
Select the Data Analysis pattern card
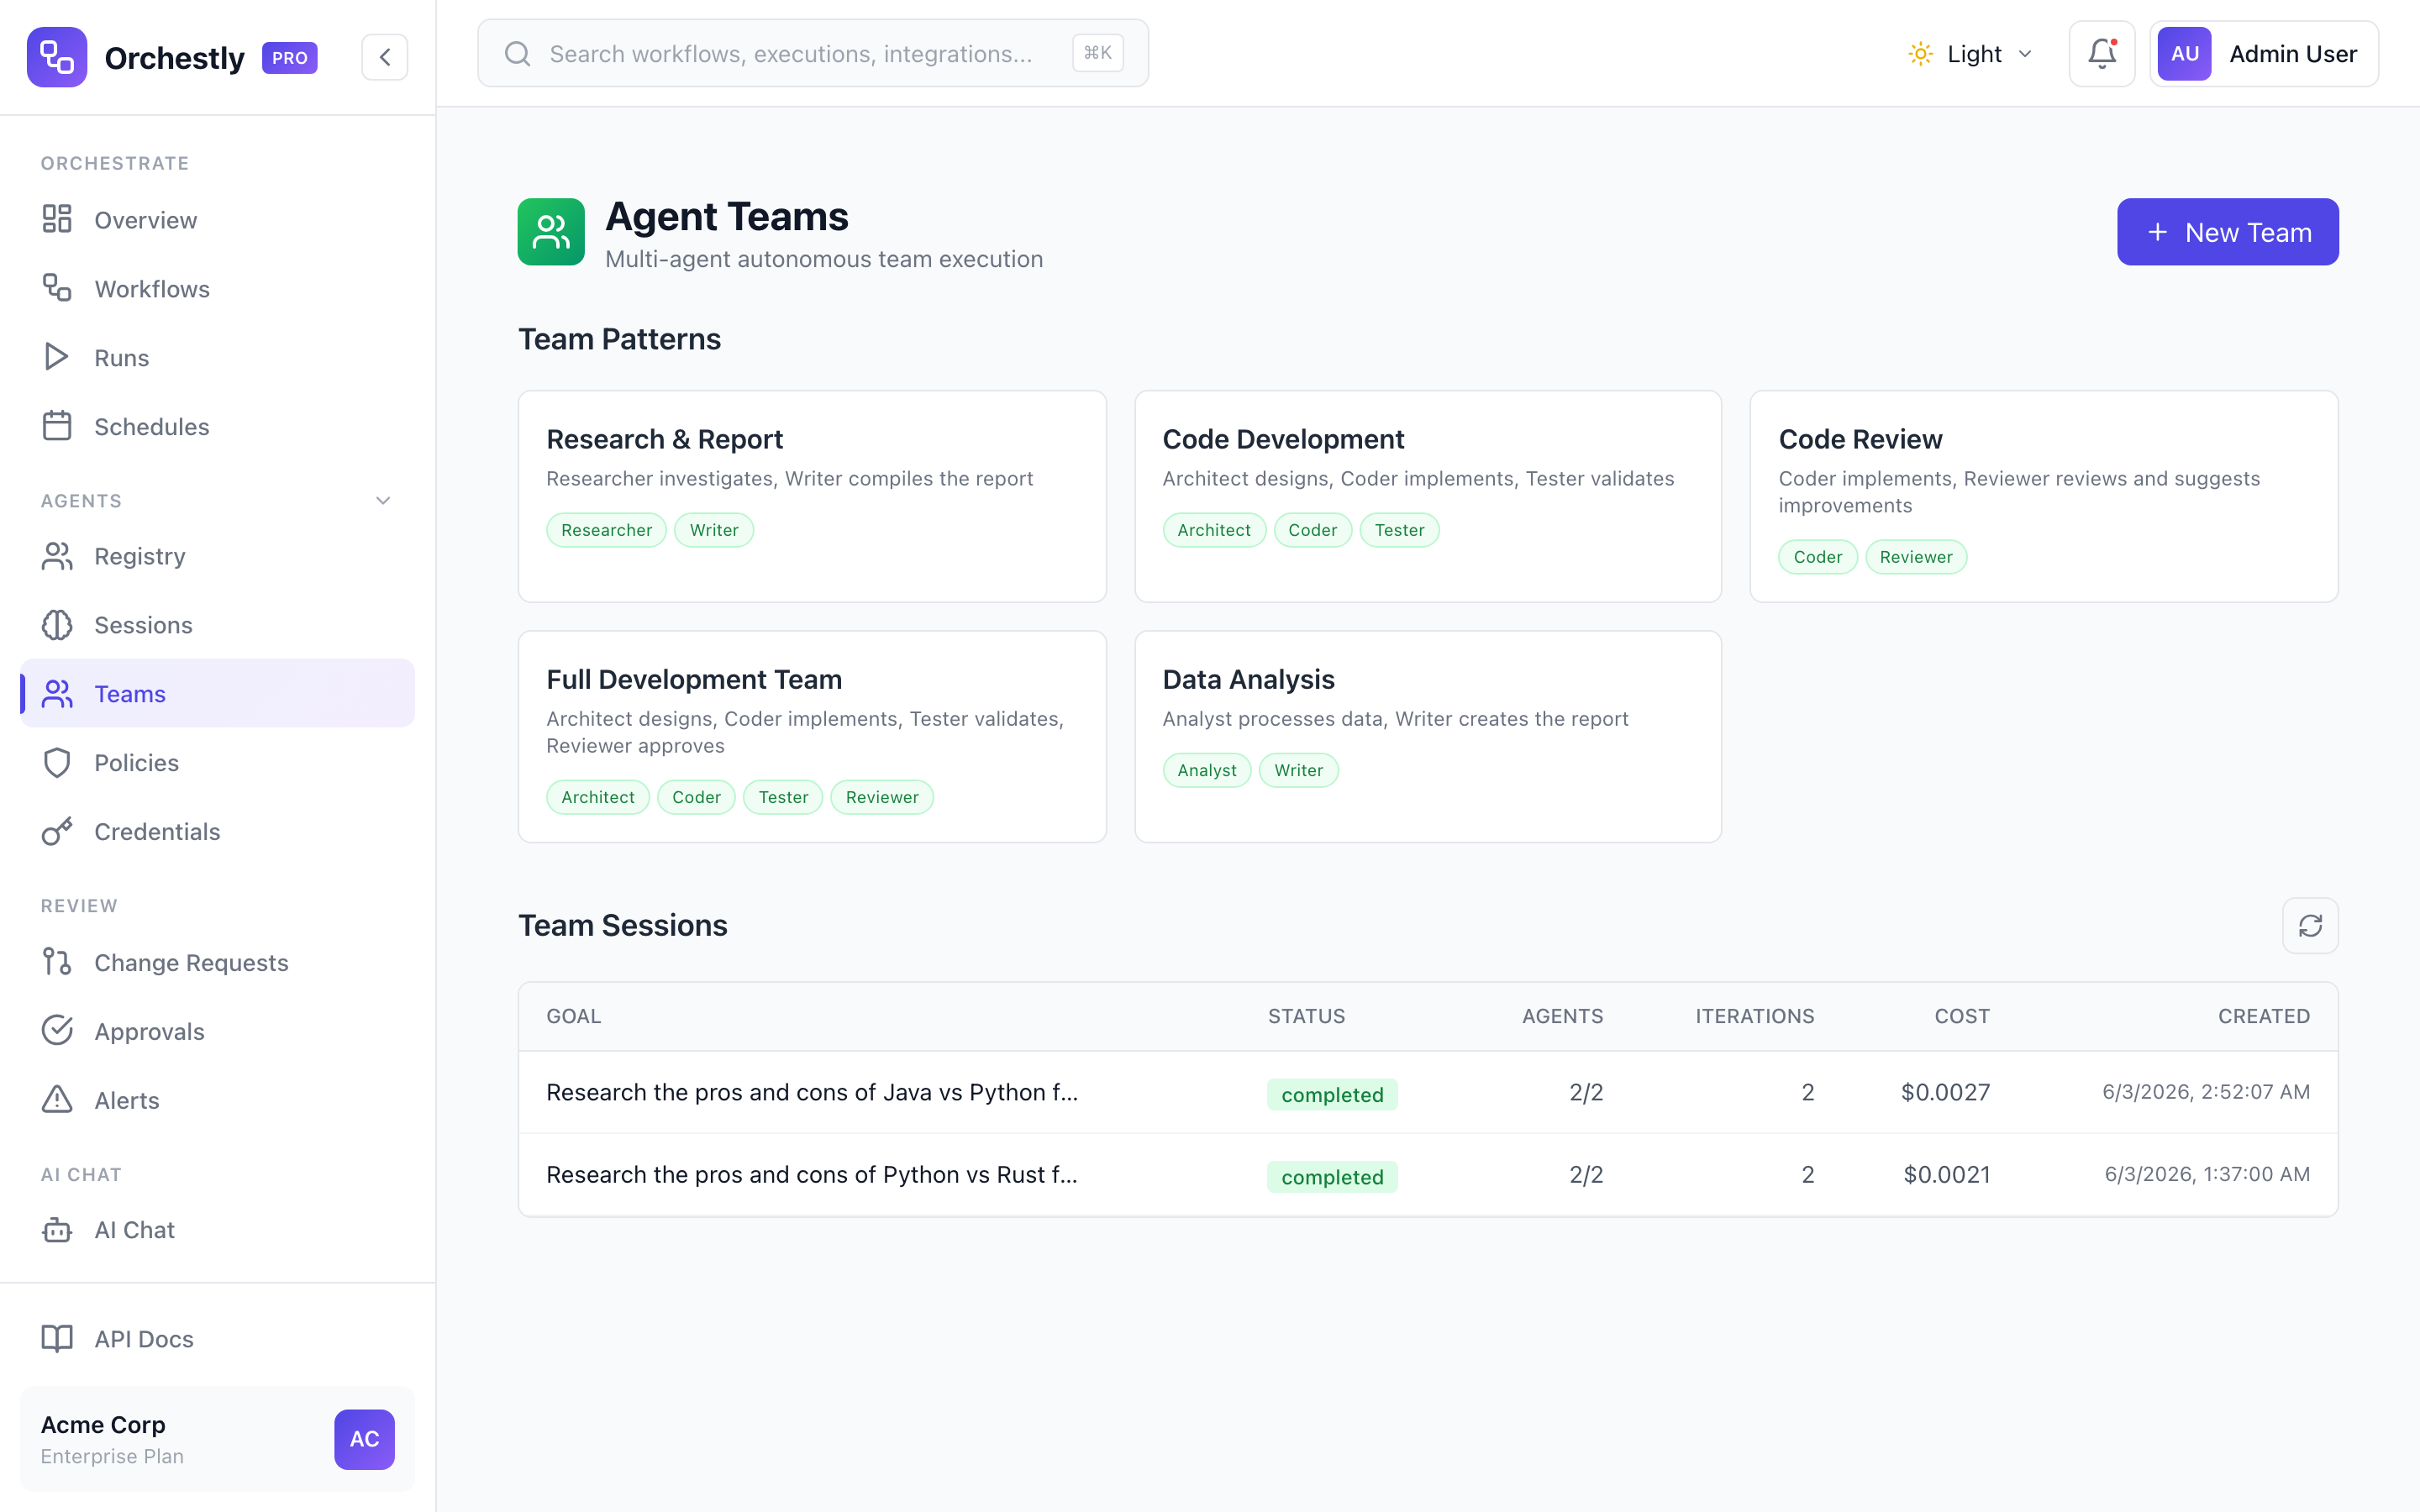1428,736
